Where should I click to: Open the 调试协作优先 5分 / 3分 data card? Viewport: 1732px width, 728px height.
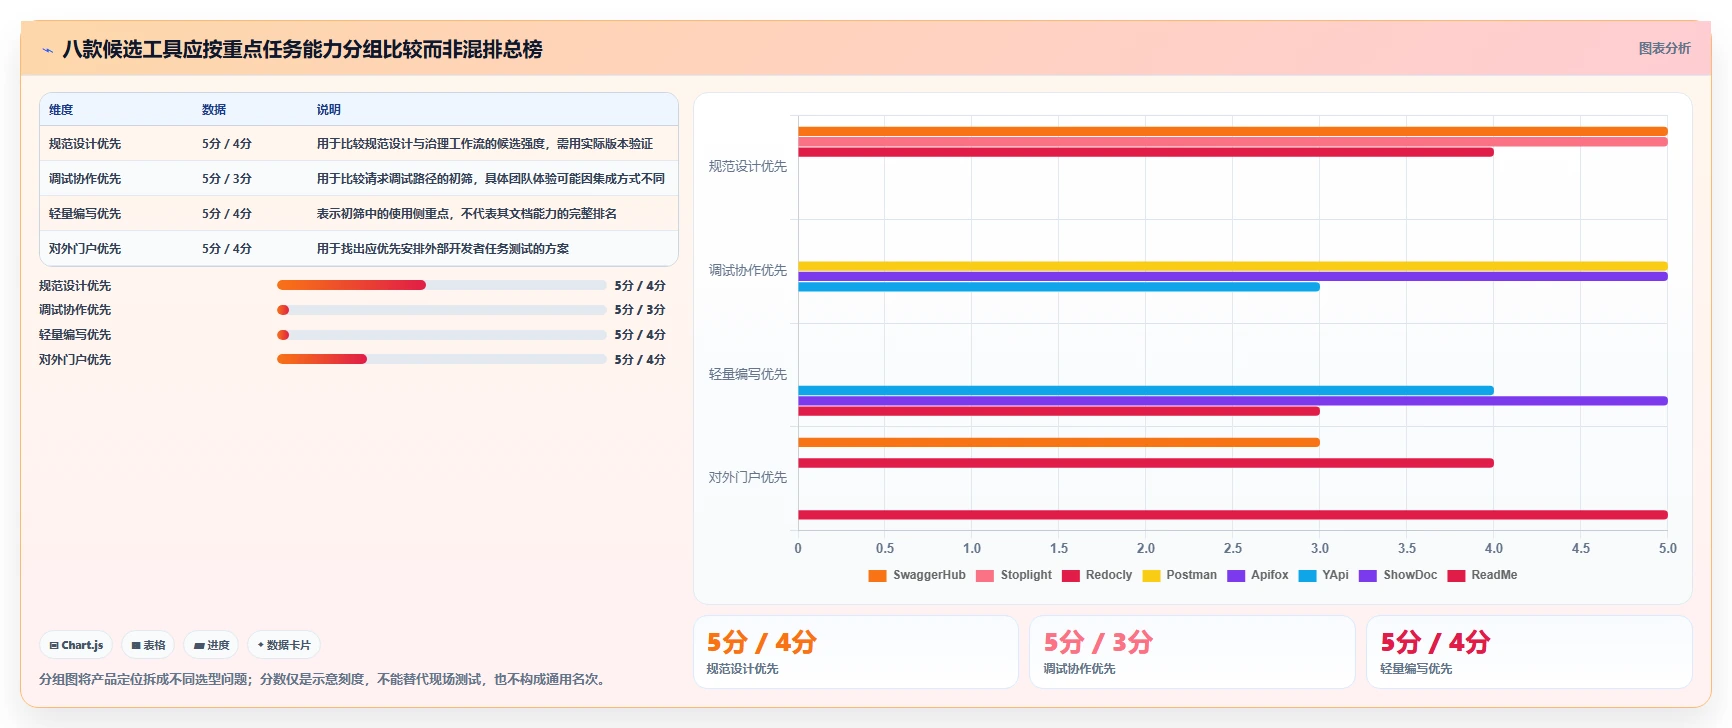click(x=1192, y=652)
